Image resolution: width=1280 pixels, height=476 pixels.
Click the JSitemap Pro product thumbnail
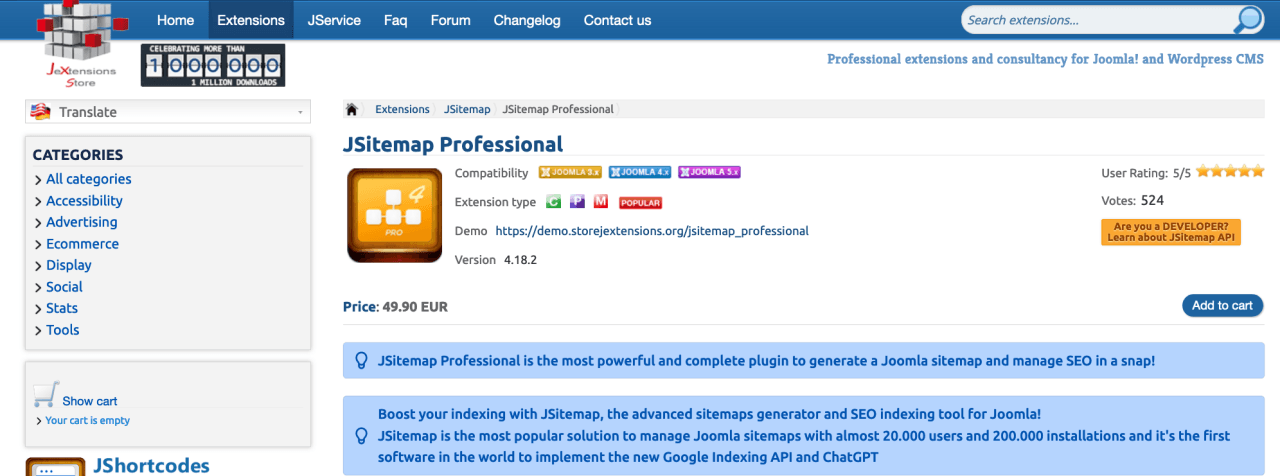pos(394,215)
